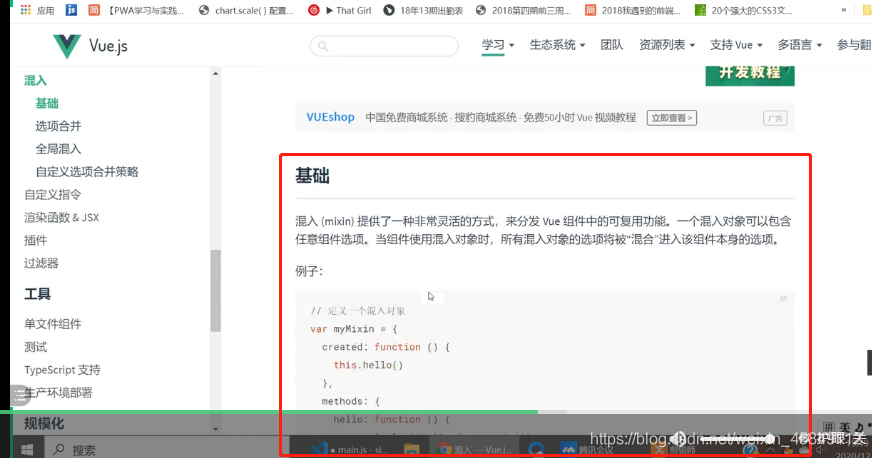
Task: Open 插件 in the sidebar
Action: pos(35,240)
